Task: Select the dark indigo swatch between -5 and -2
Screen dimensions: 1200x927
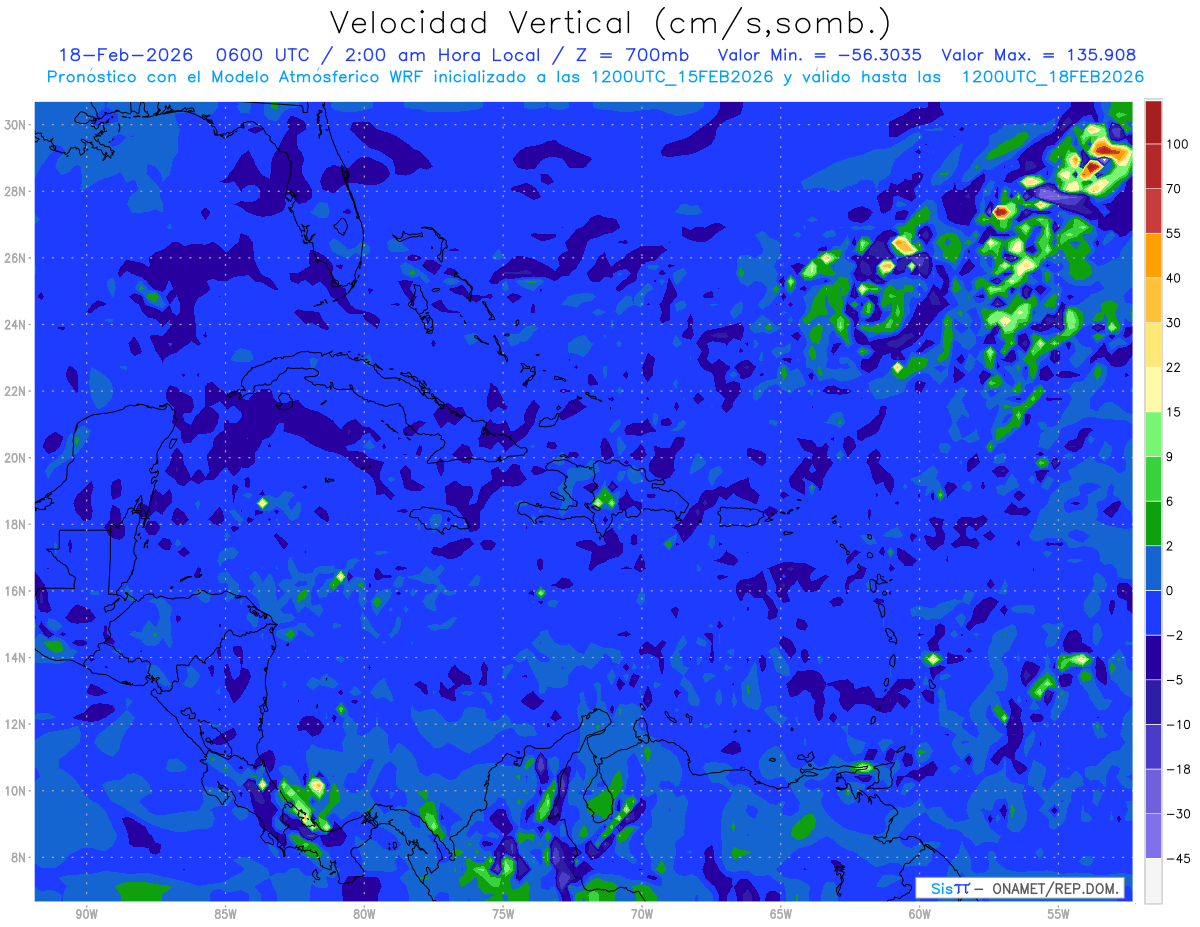Action: click(x=1153, y=657)
